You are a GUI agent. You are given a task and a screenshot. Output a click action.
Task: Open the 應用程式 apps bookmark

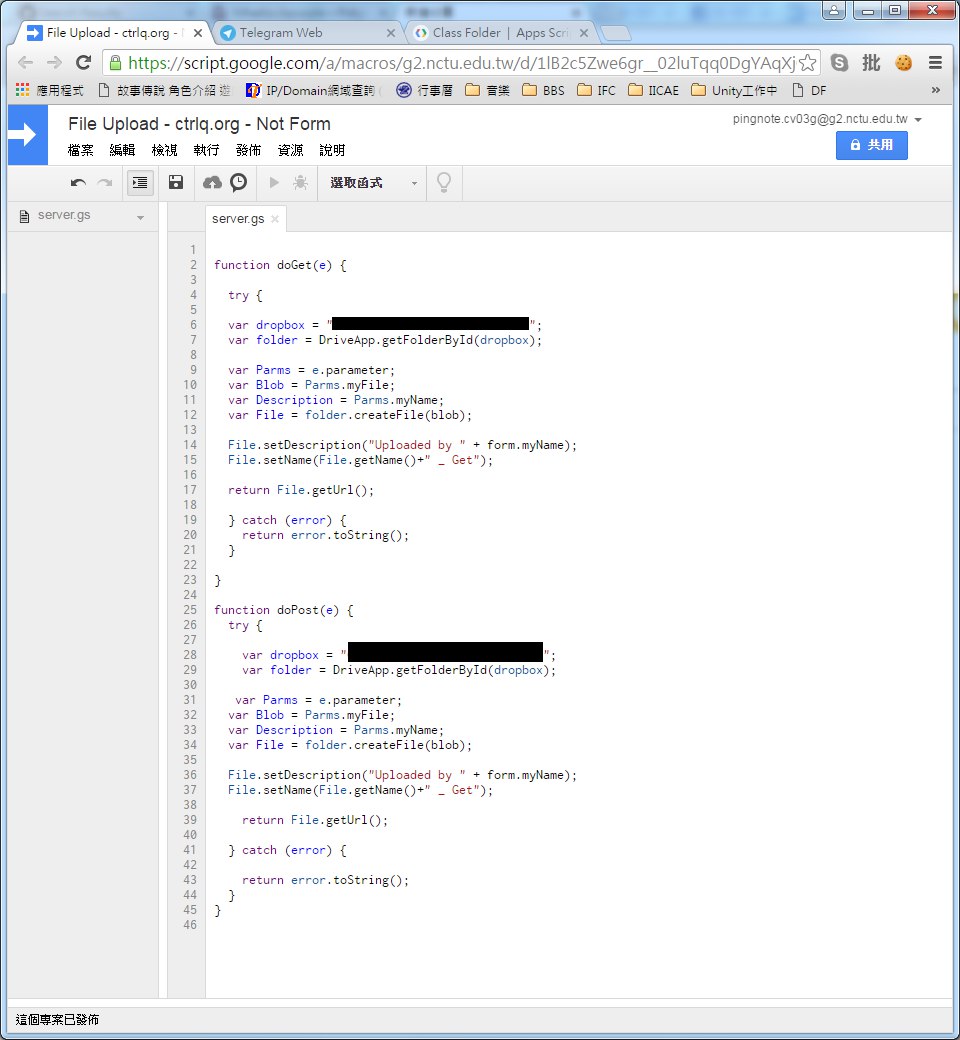tap(50, 90)
